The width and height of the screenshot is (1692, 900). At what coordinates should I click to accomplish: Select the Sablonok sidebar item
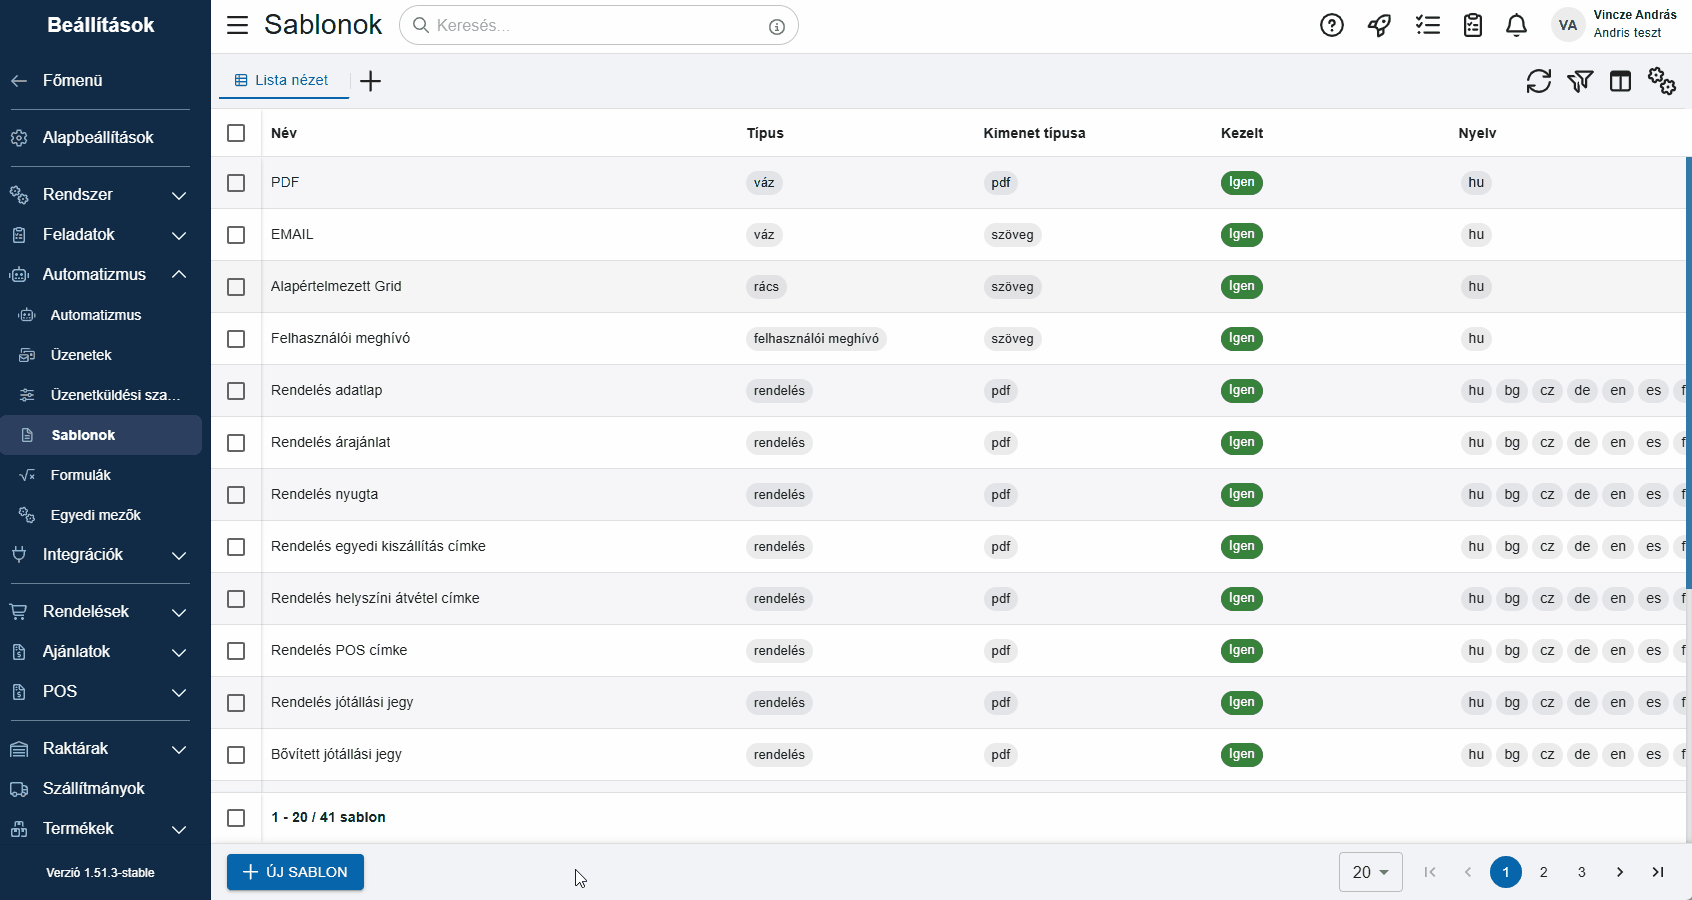tap(101, 435)
